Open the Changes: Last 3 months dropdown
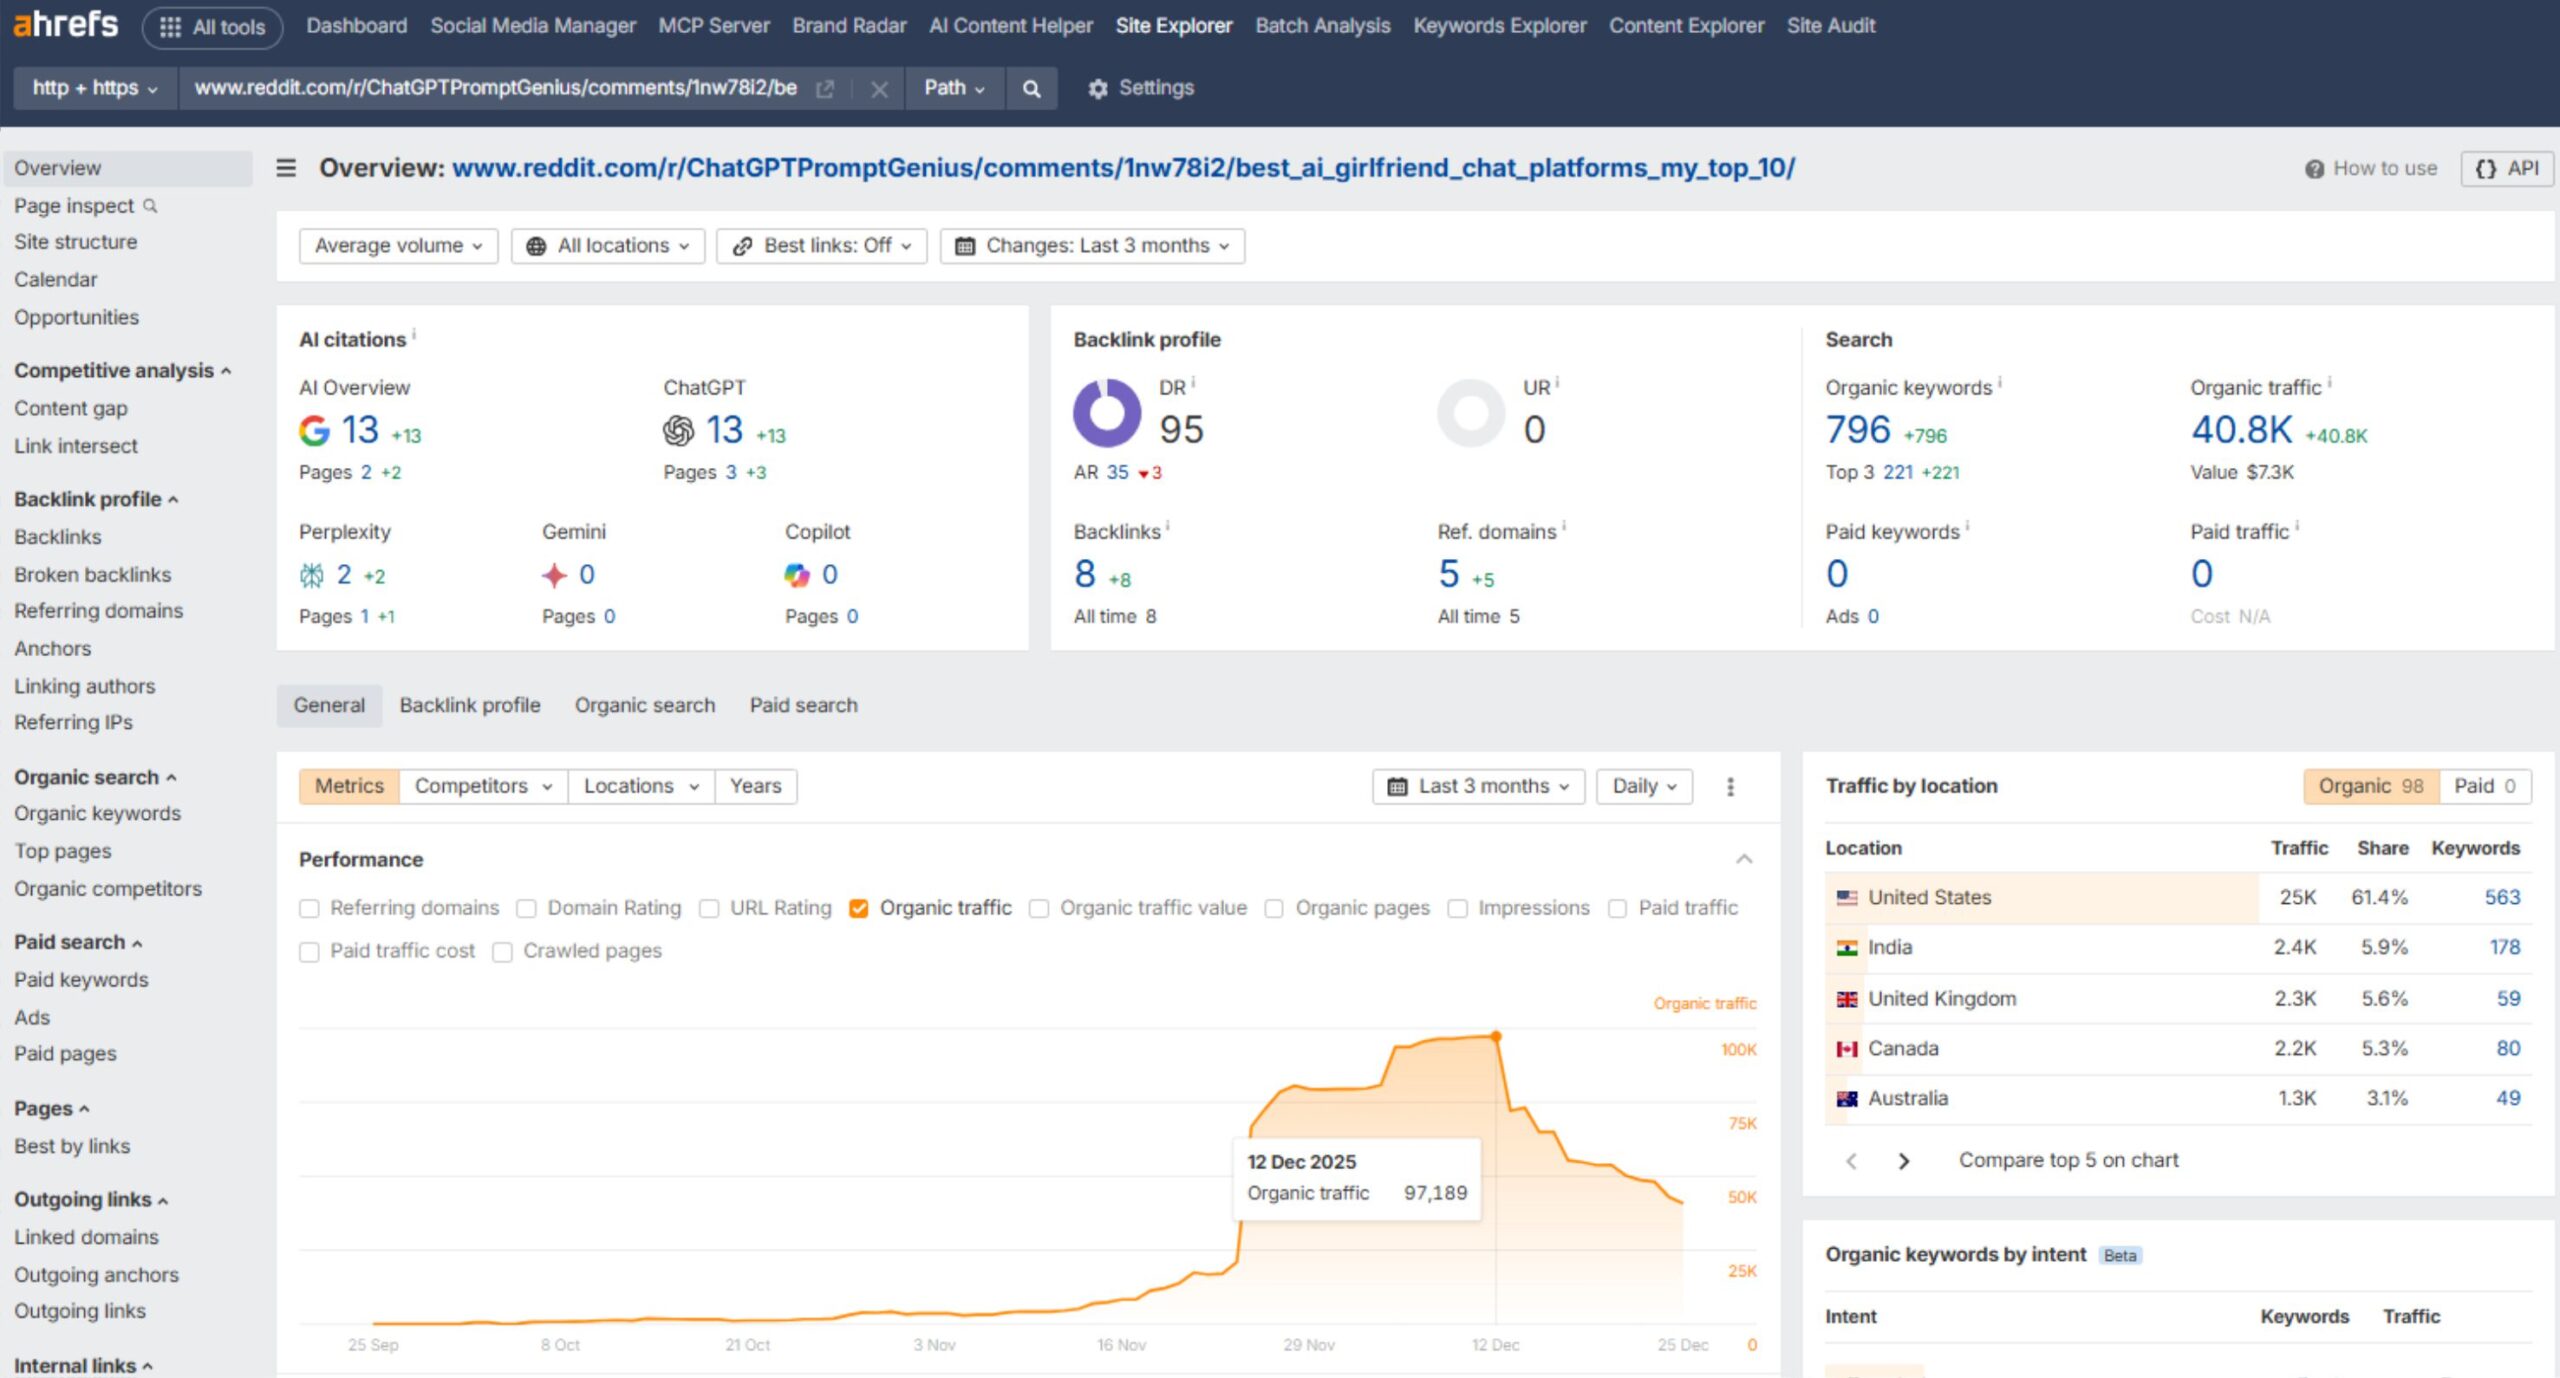This screenshot has height=1378, width=2560. pos(1092,246)
